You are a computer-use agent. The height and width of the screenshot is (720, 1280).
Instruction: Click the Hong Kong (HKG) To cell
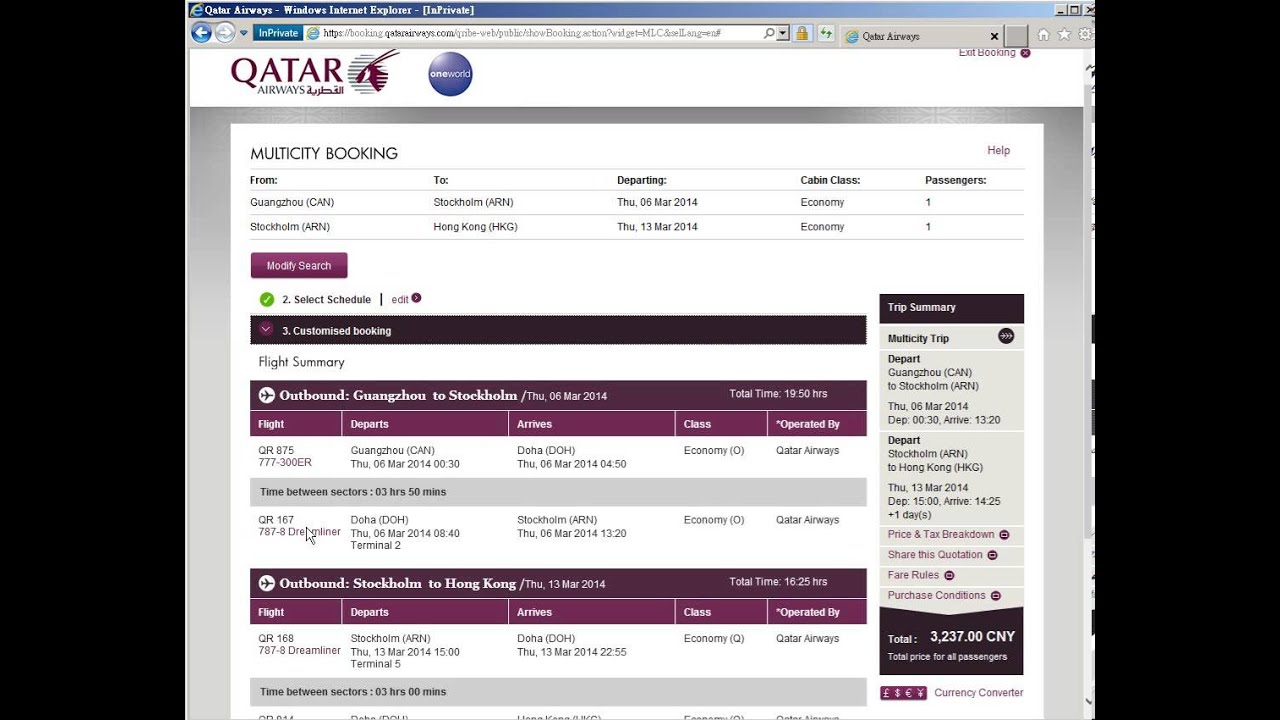475,227
